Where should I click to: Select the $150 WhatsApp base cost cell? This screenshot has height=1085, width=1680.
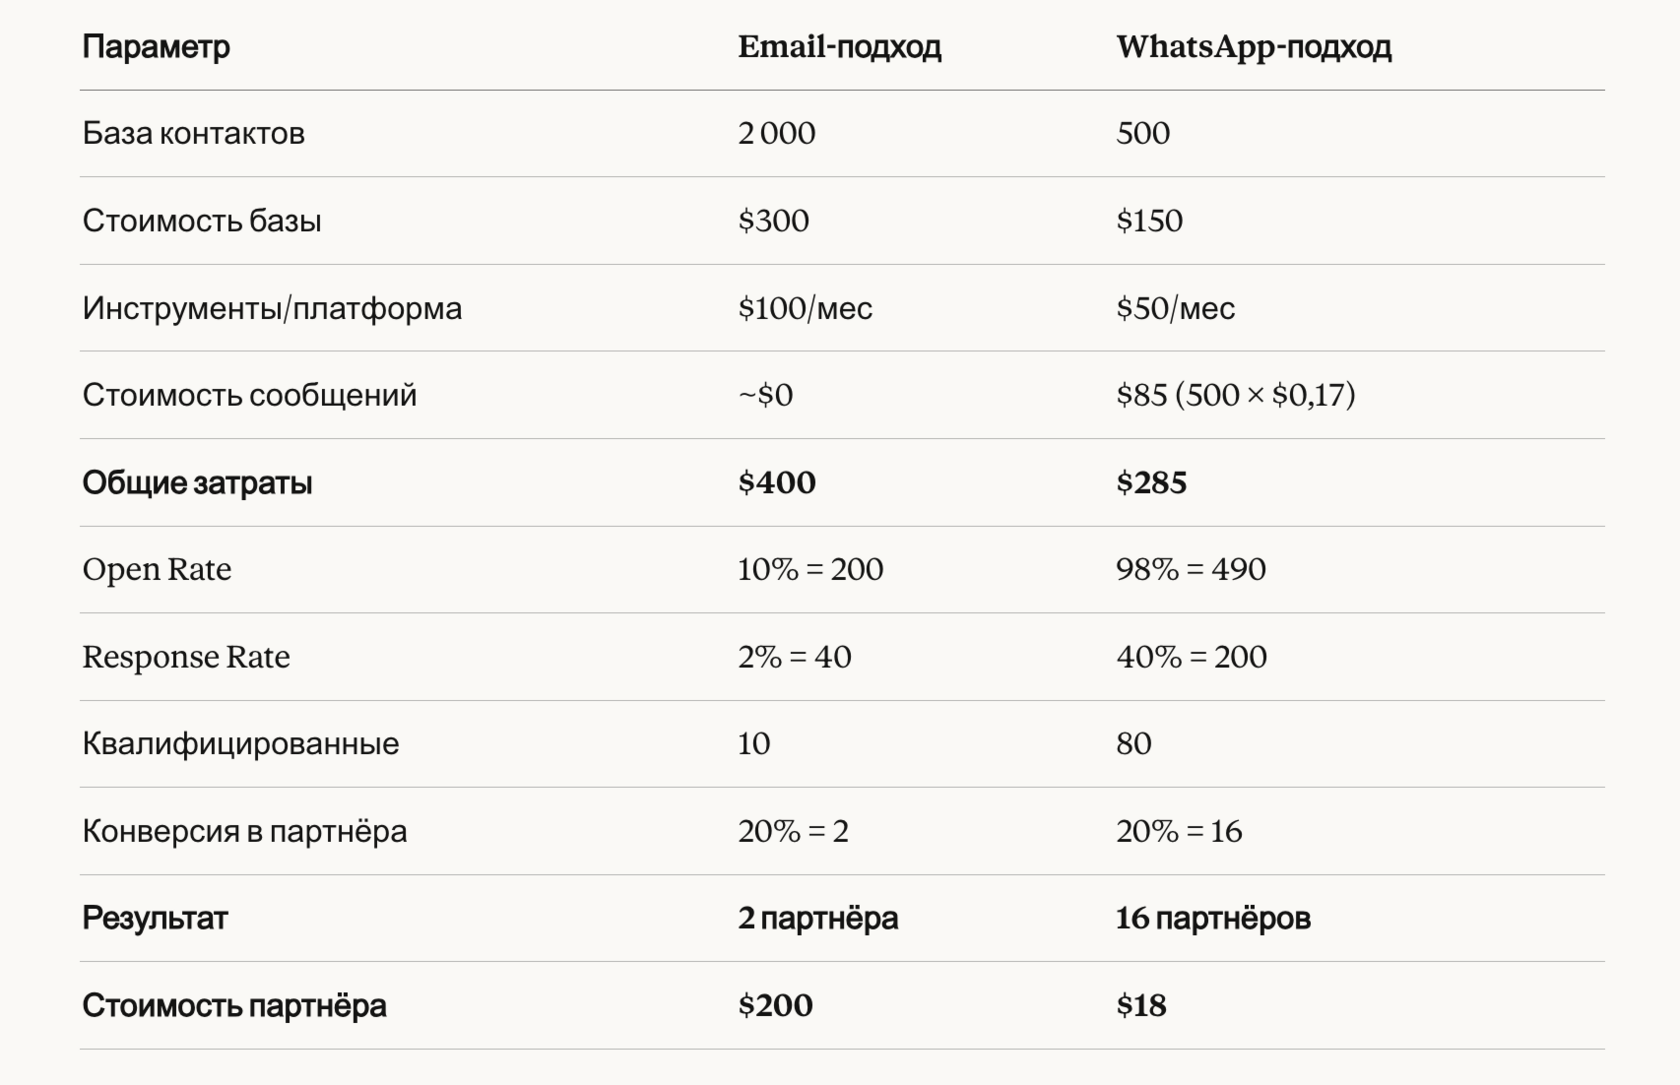(x=1149, y=220)
